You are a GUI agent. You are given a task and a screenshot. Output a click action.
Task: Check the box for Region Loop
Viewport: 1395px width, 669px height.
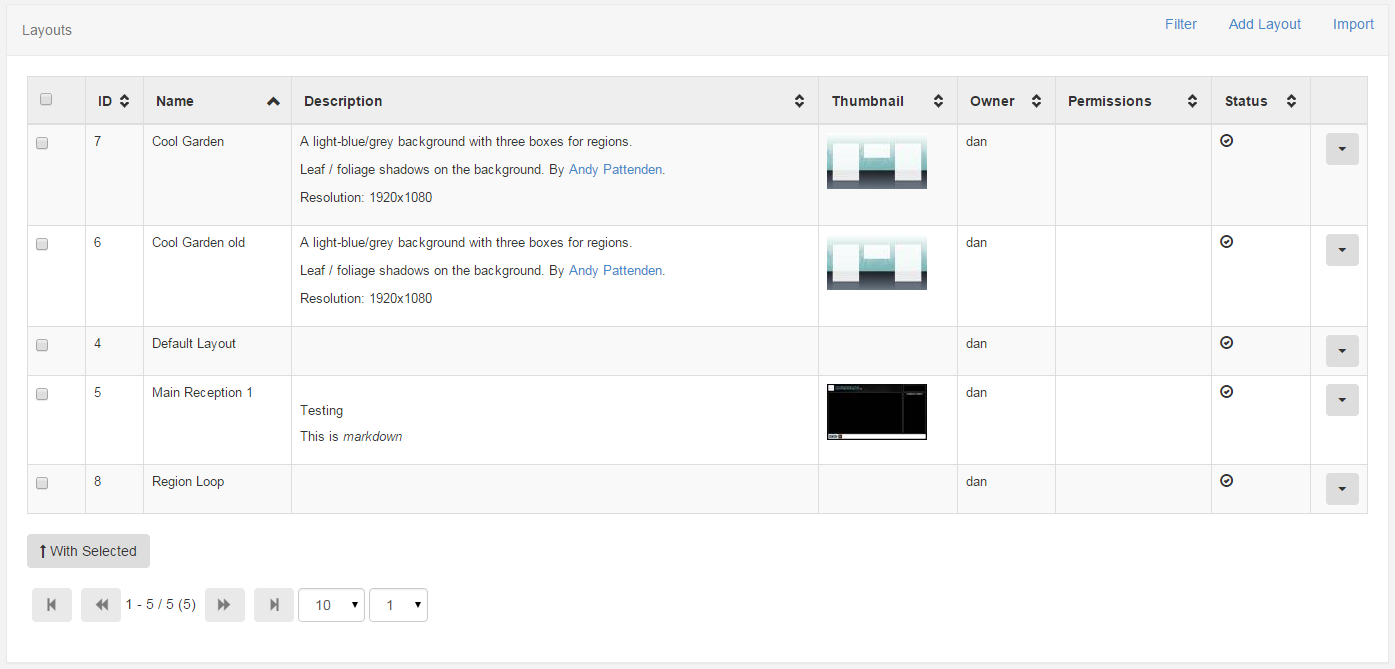coord(42,483)
